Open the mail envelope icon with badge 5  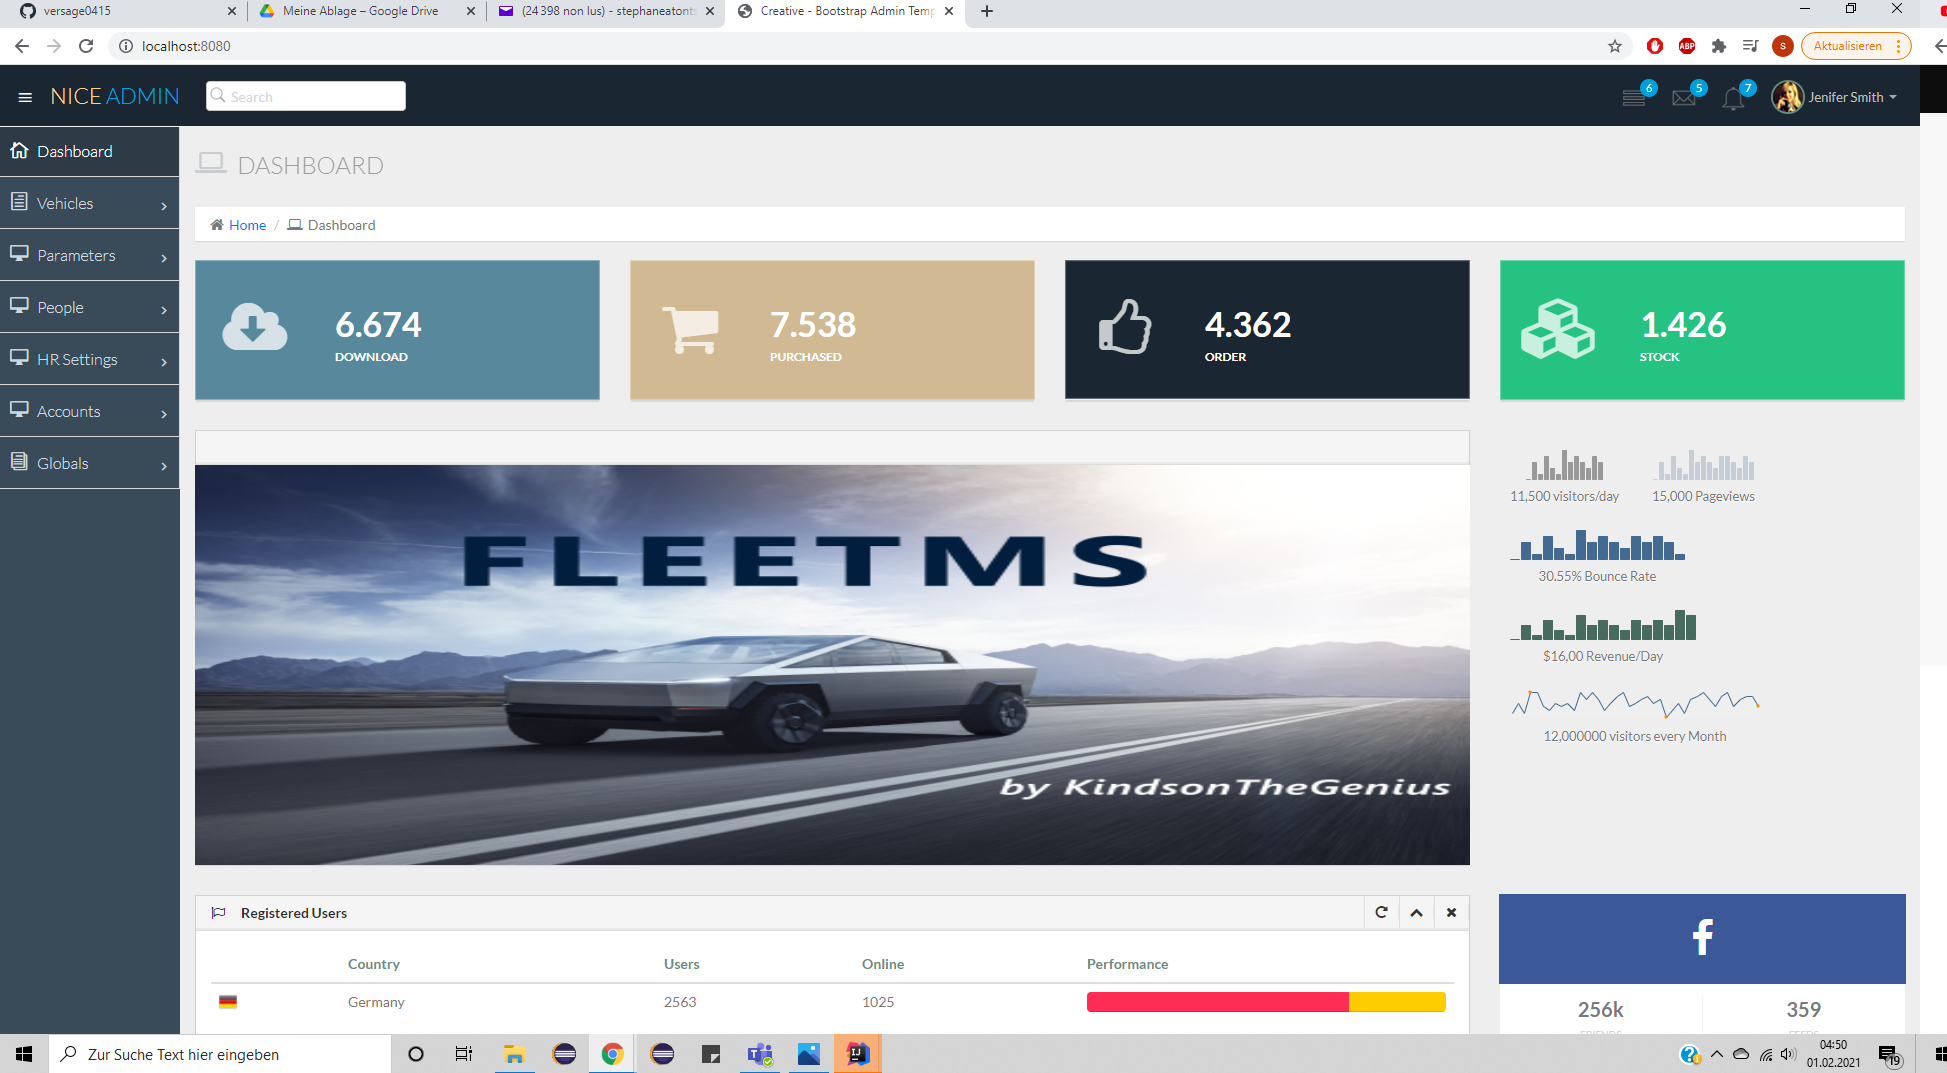pyautogui.click(x=1684, y=97)
